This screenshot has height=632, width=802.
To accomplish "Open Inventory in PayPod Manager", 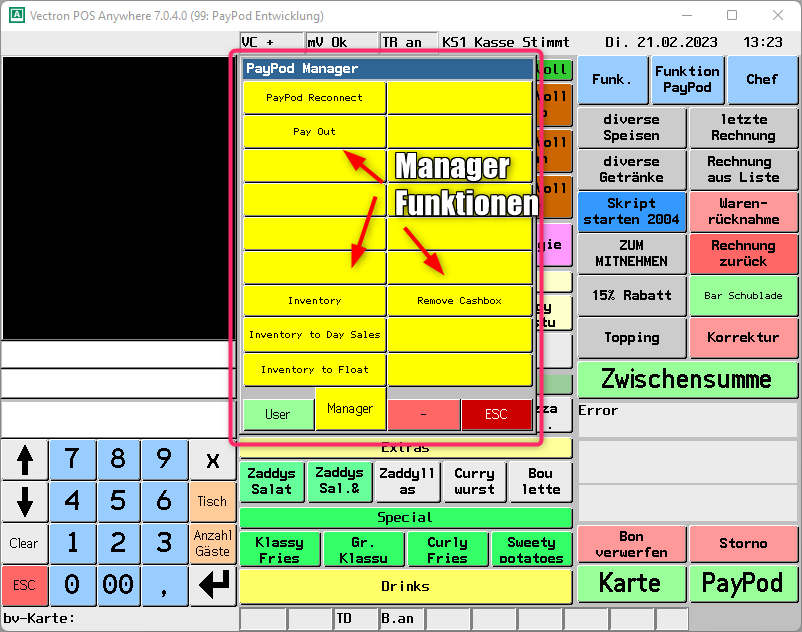I will pos(314,301).
